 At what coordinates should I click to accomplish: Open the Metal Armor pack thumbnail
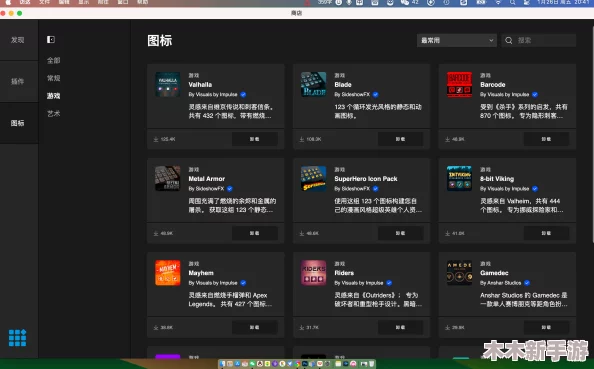click(x=167, y=178)
